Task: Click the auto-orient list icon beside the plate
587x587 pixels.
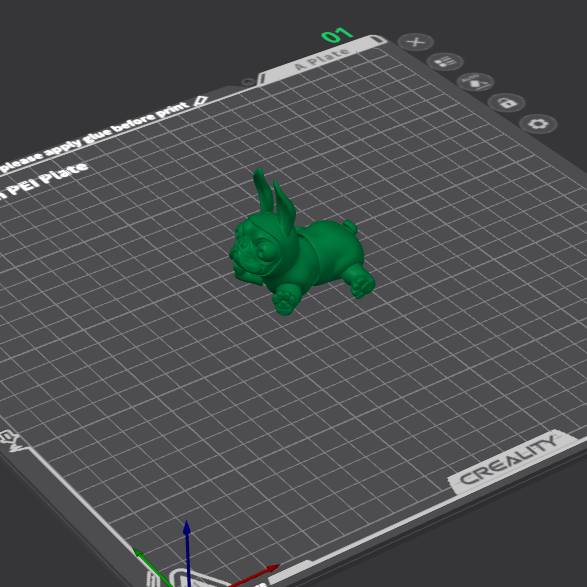Action: pyautogui.click(x=445, y=62)
